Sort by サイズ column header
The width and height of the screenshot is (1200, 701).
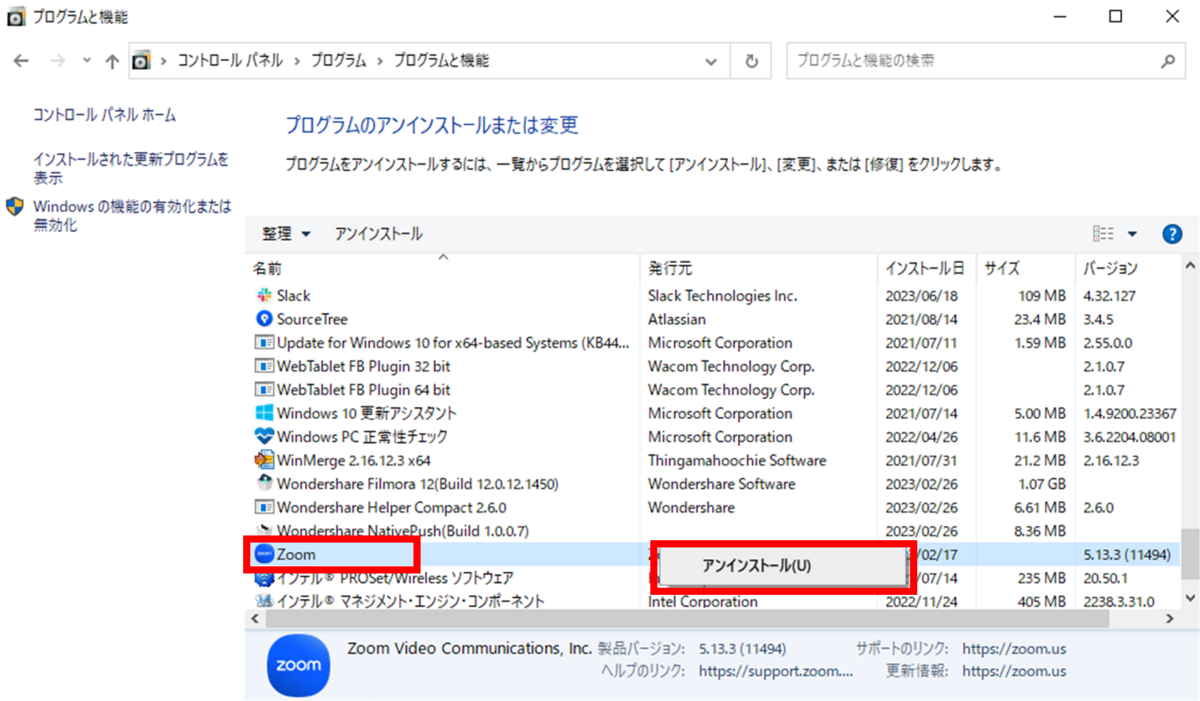pyautogui.click(x=1001, y=268)
